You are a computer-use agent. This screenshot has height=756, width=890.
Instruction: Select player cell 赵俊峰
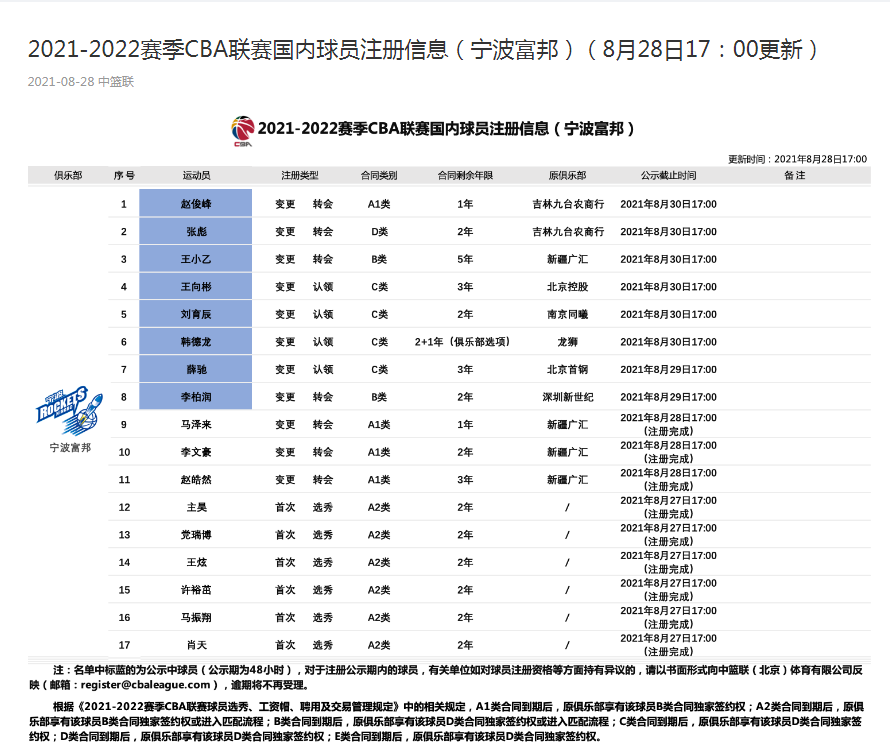pyautogui.click(x=196, y=203)
